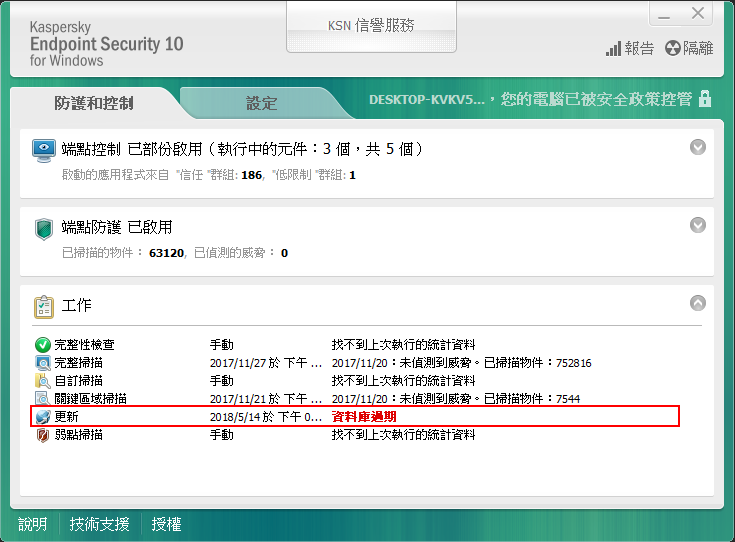Screen dimensions: 735x542
Task: Select the 完整性檢查 task row
Action: 355,345
